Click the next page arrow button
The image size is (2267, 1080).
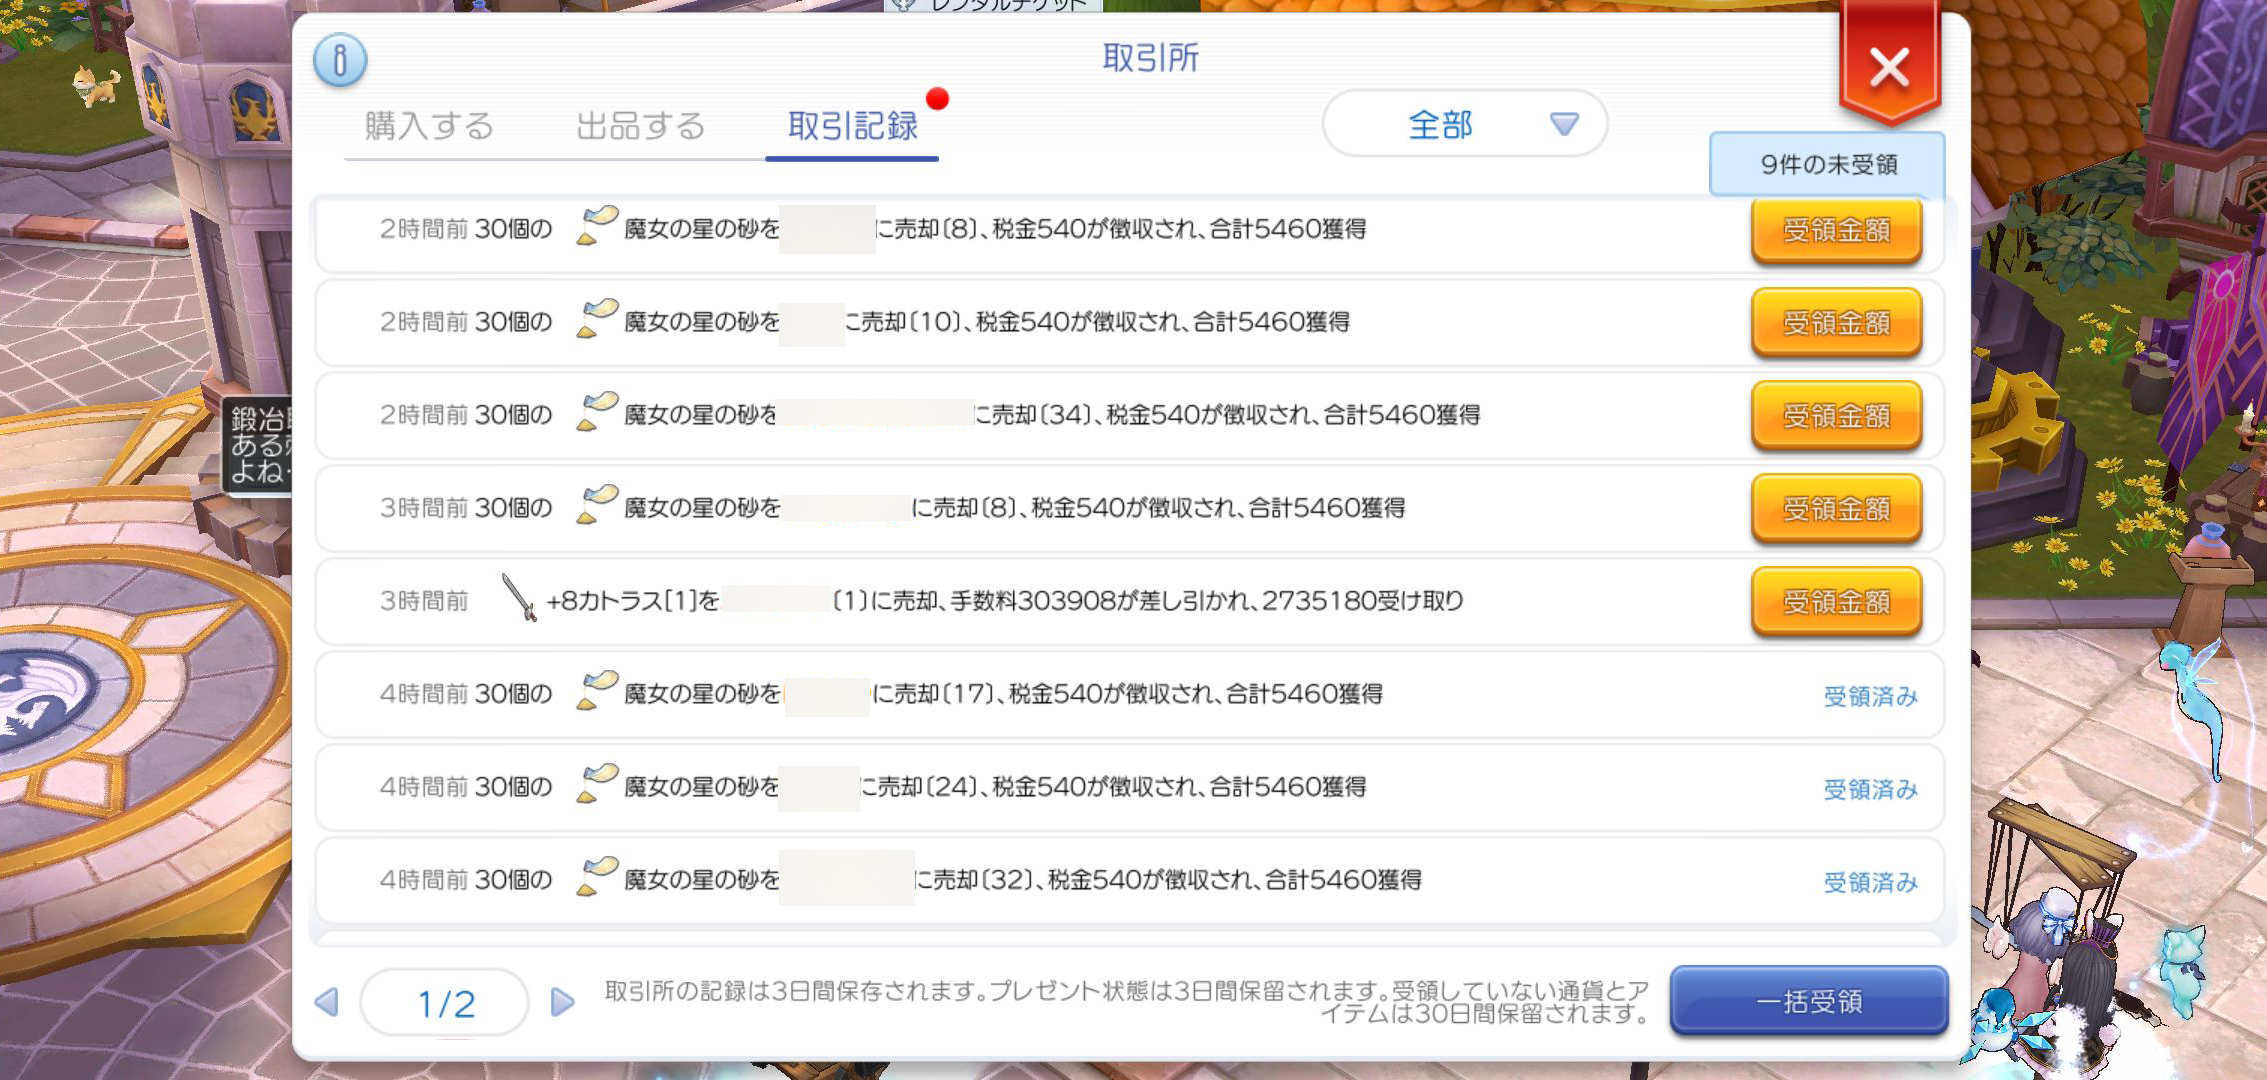[562, 1002]
